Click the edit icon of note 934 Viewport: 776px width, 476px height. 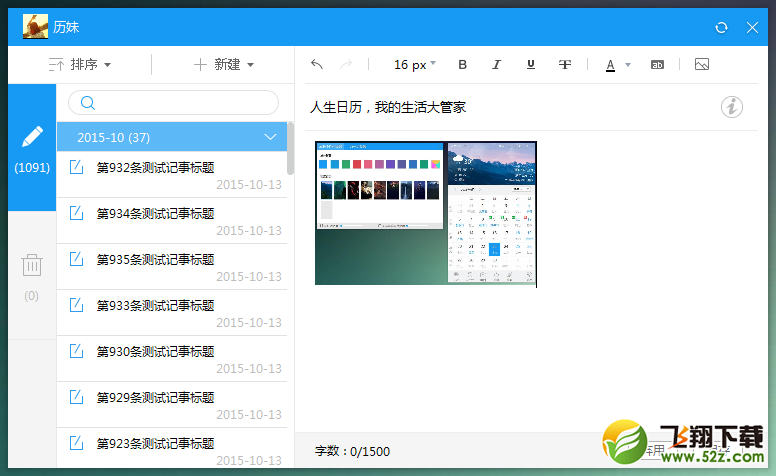coord(76,213)
